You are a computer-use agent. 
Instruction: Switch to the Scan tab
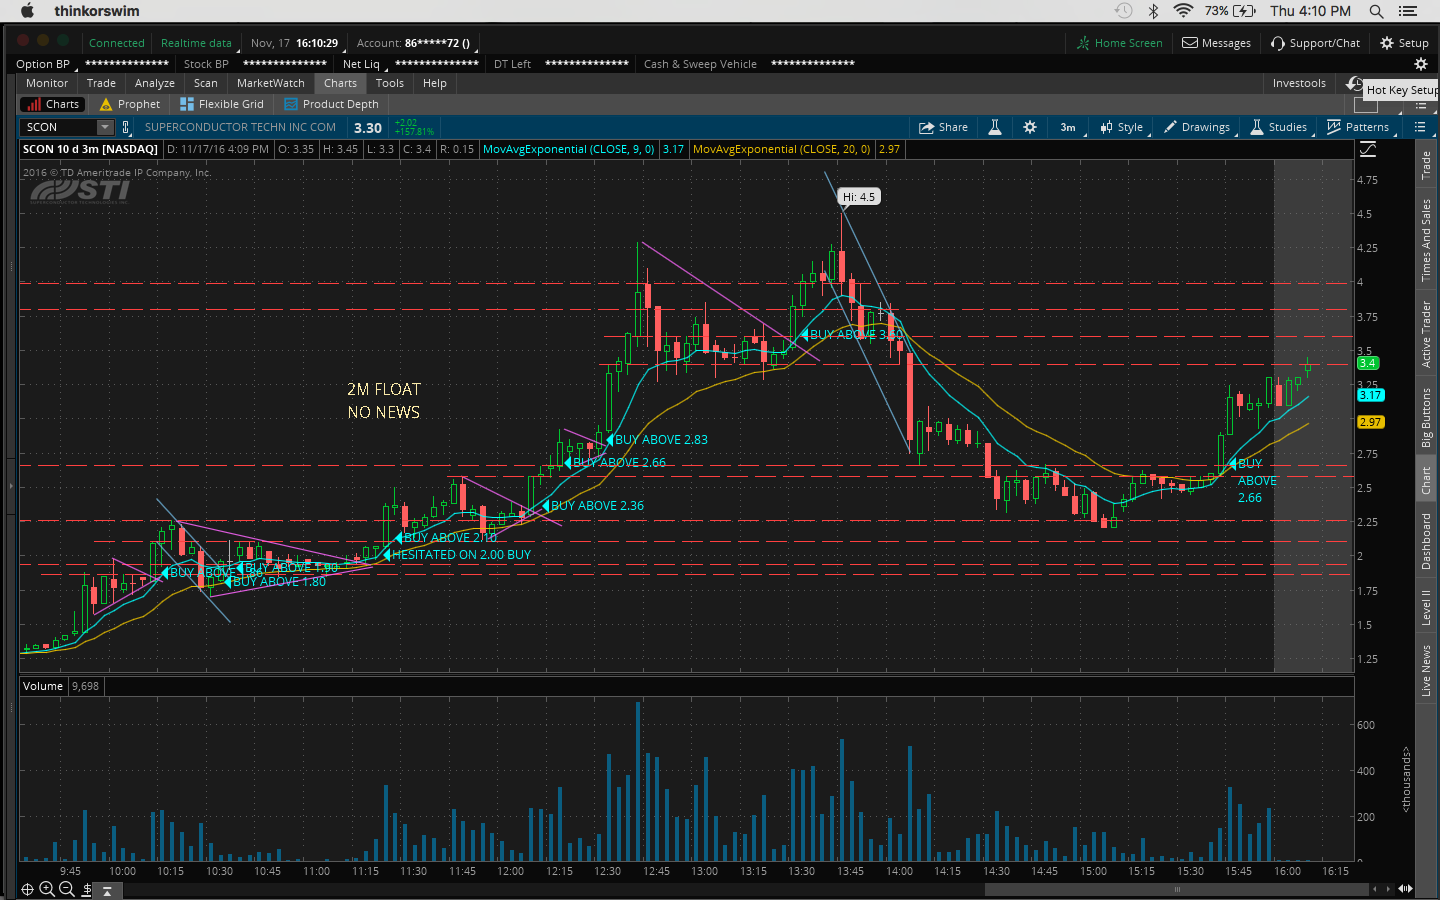(206, 83)
